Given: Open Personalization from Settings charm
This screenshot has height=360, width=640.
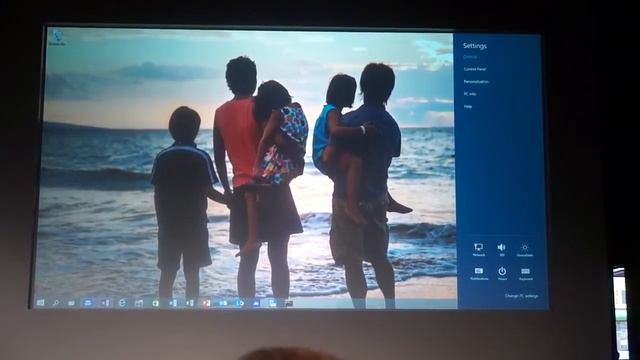Looking at the screenshot, I should pos(476,82).
